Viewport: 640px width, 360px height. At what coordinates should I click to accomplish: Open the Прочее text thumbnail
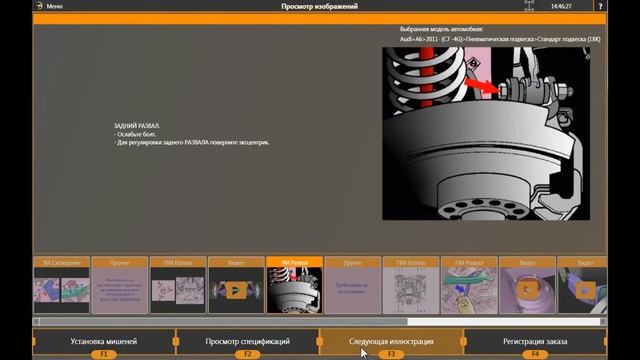[x=120, y=285]
